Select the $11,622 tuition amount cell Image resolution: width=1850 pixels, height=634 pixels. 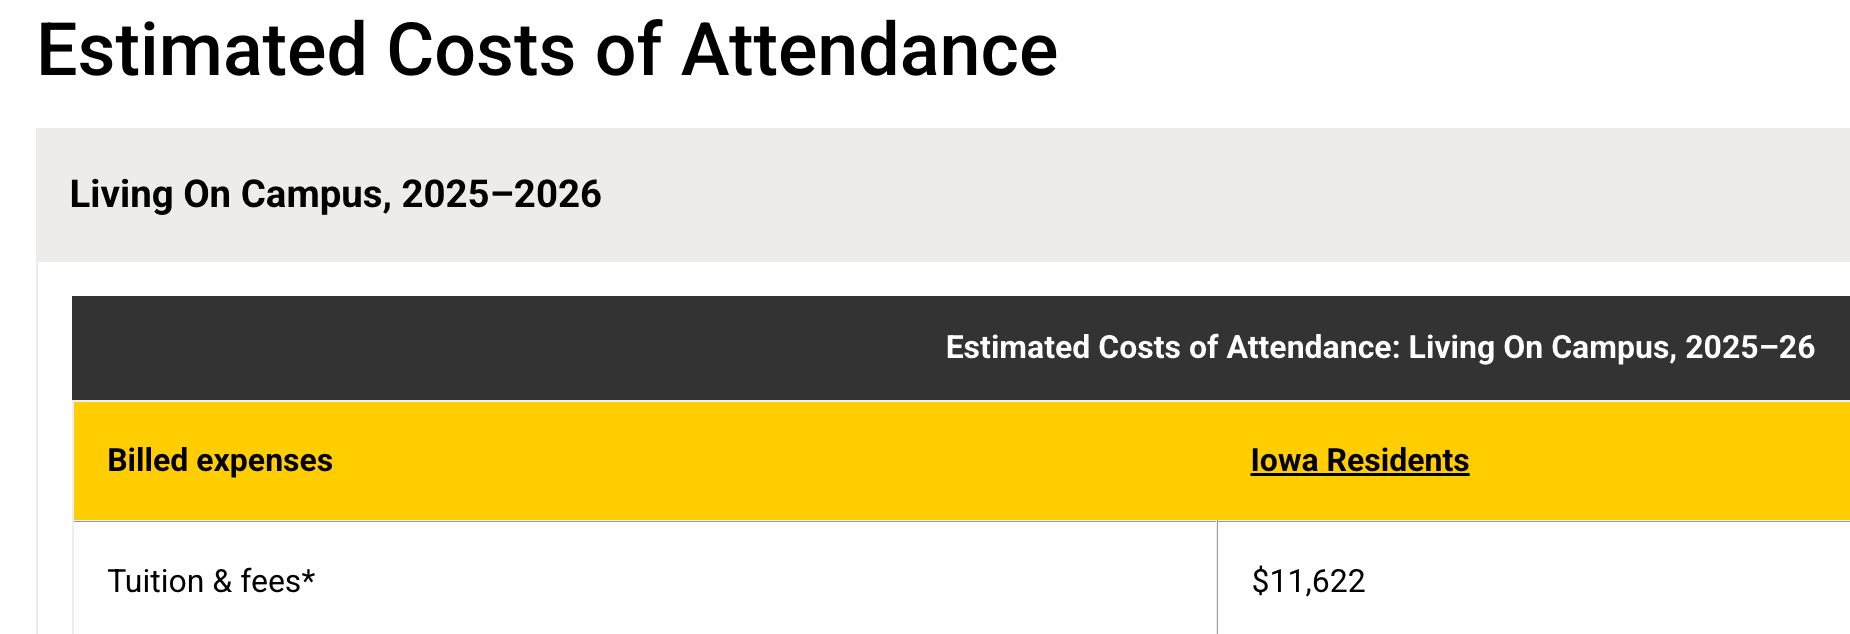point(1308,581)
